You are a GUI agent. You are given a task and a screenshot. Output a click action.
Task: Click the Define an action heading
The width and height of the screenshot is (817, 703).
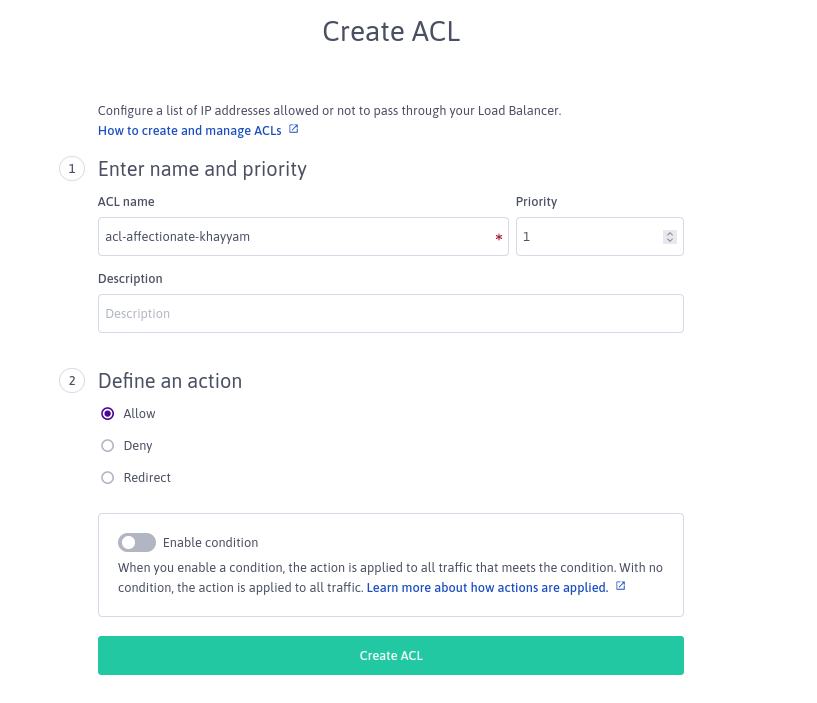(170, 381)
